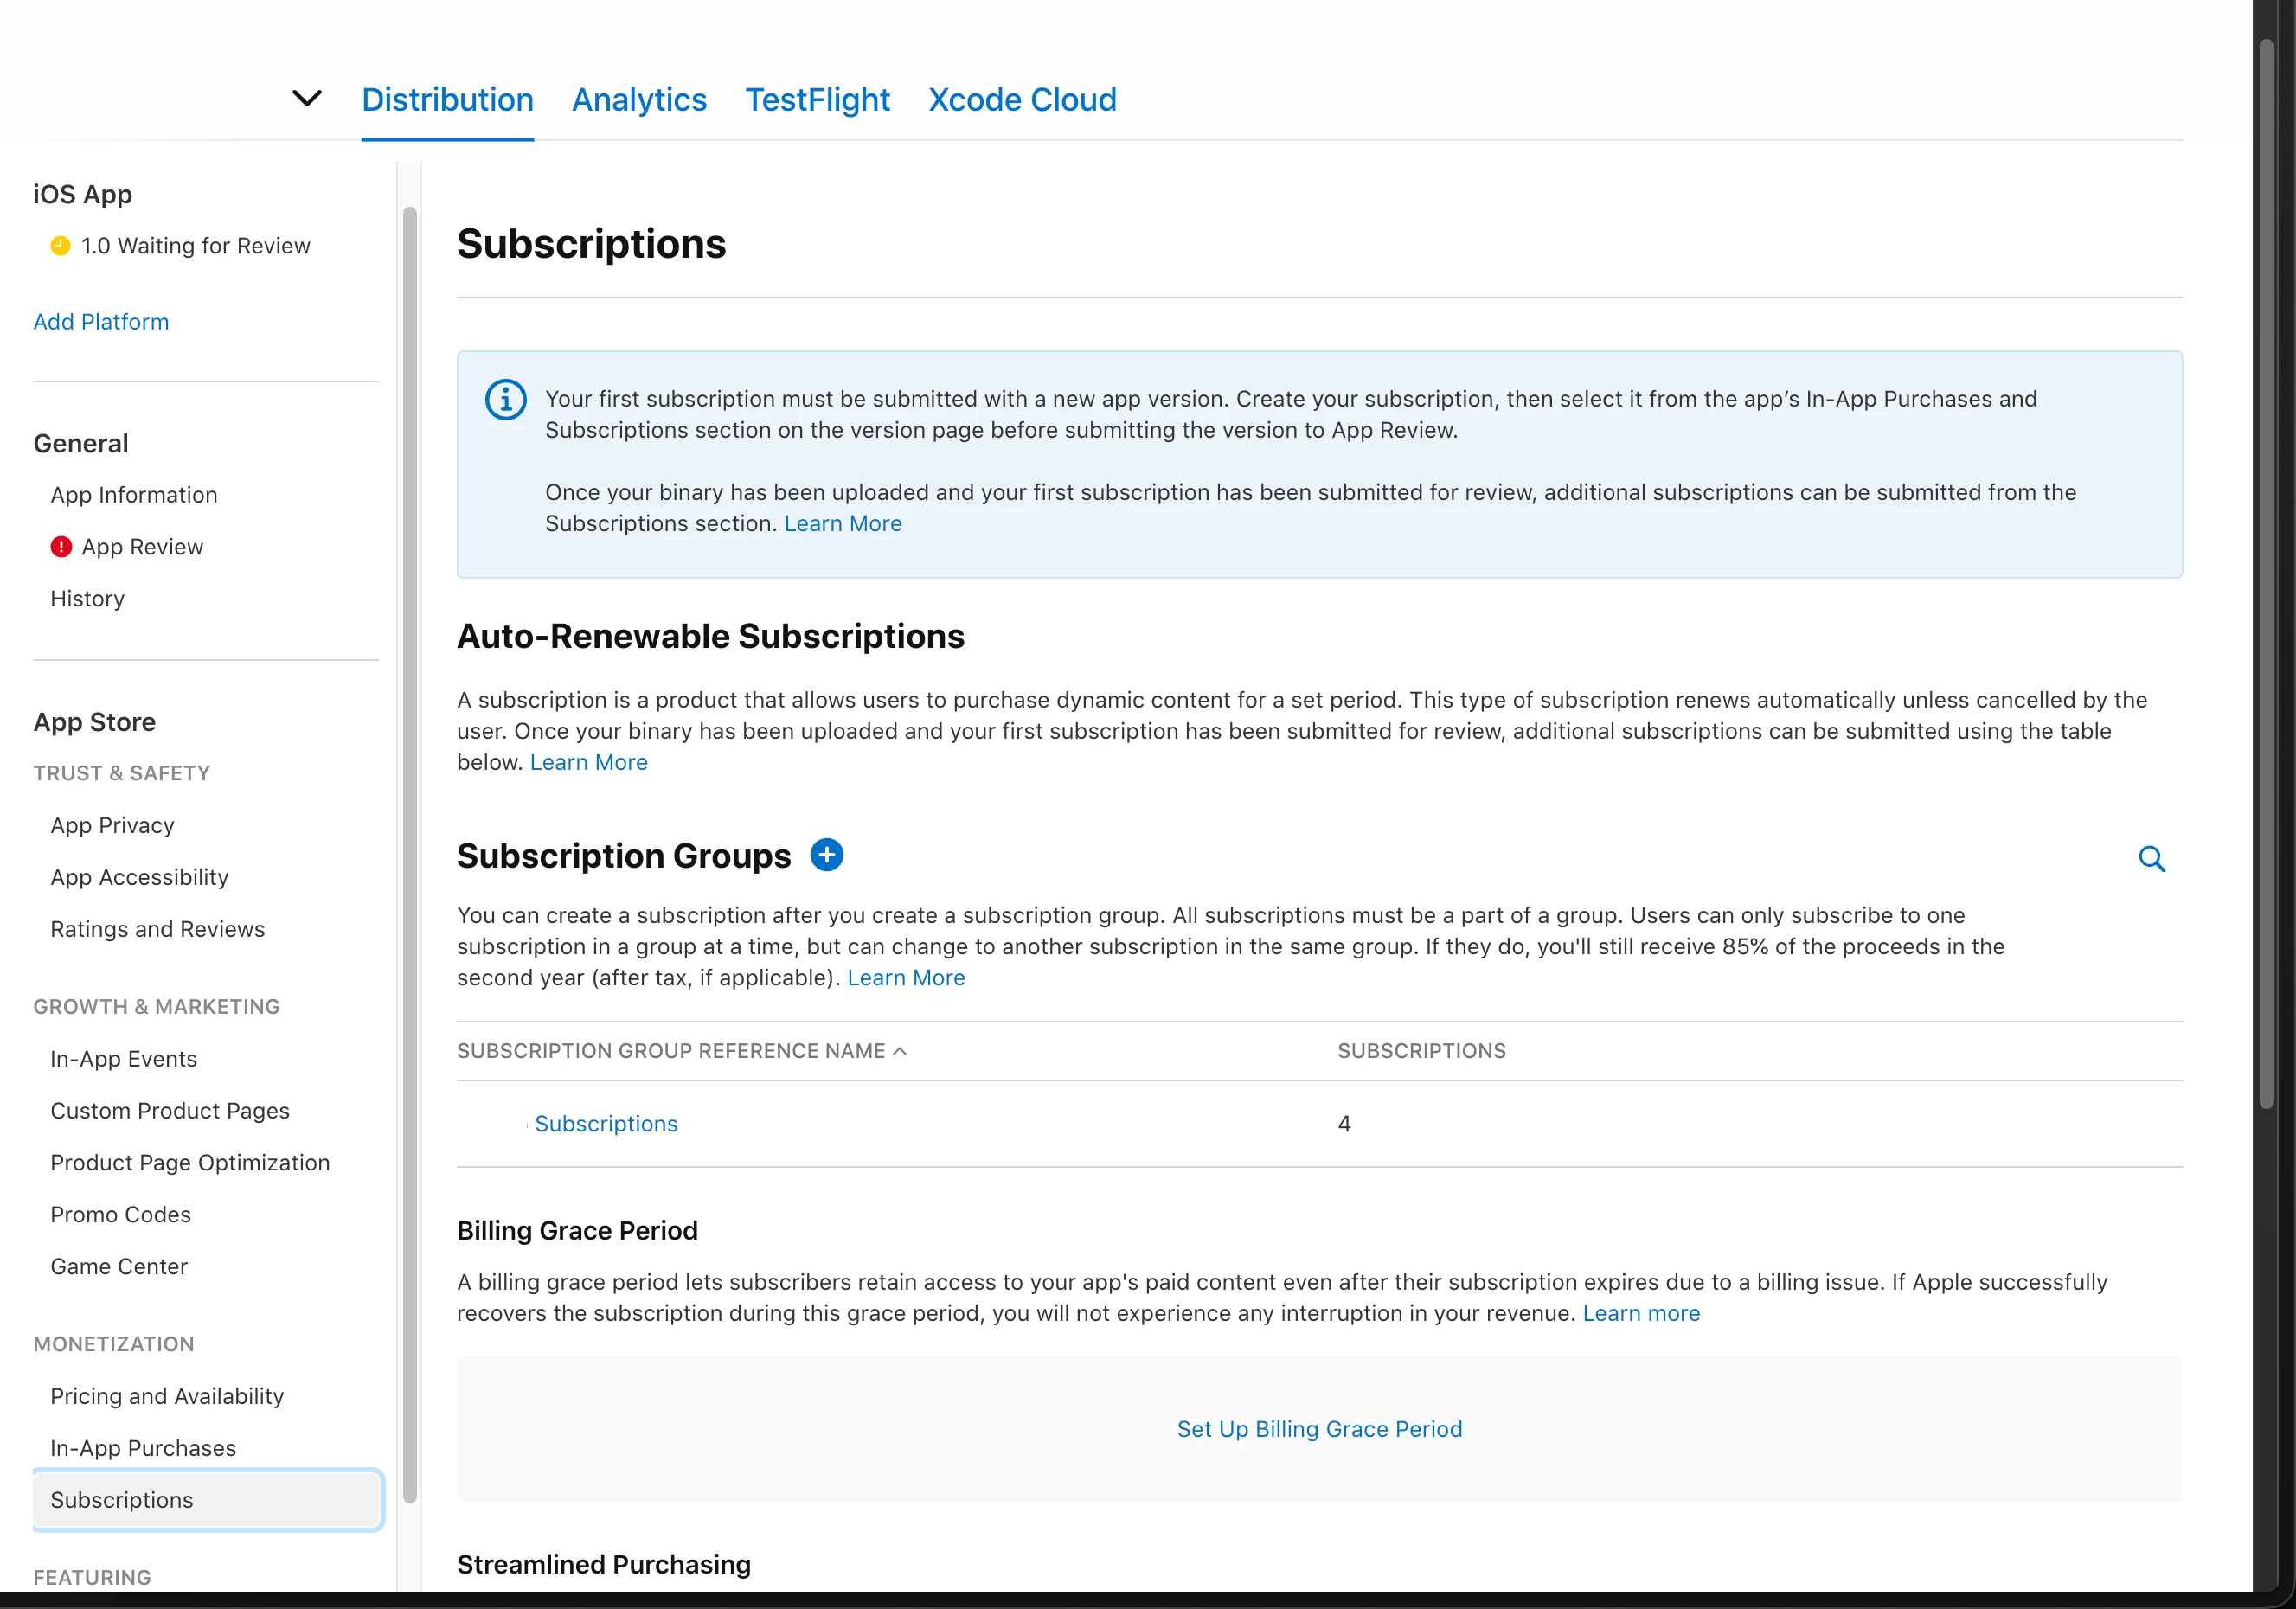Select In-App Purchases in the sidebar

(x=143, y=1448)
